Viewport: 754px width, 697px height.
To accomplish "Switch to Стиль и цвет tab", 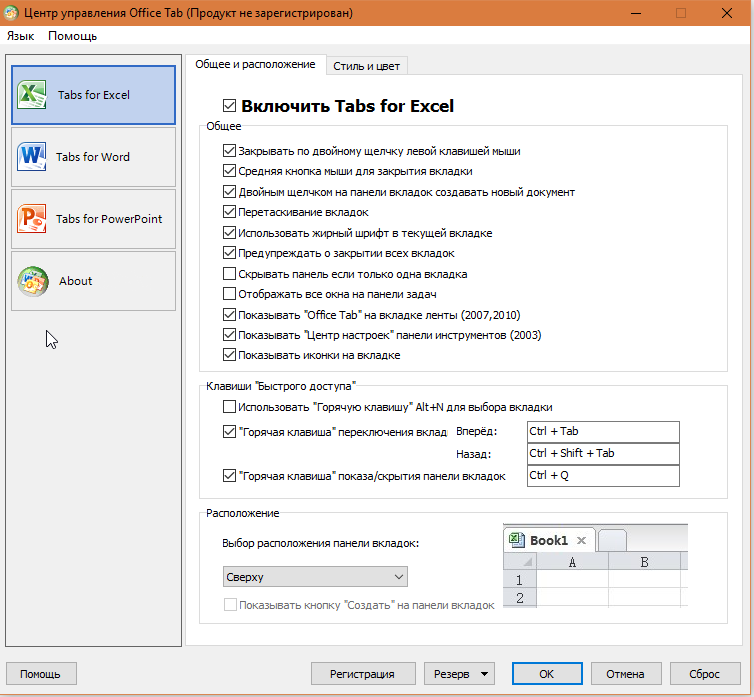I will (366, 66).
